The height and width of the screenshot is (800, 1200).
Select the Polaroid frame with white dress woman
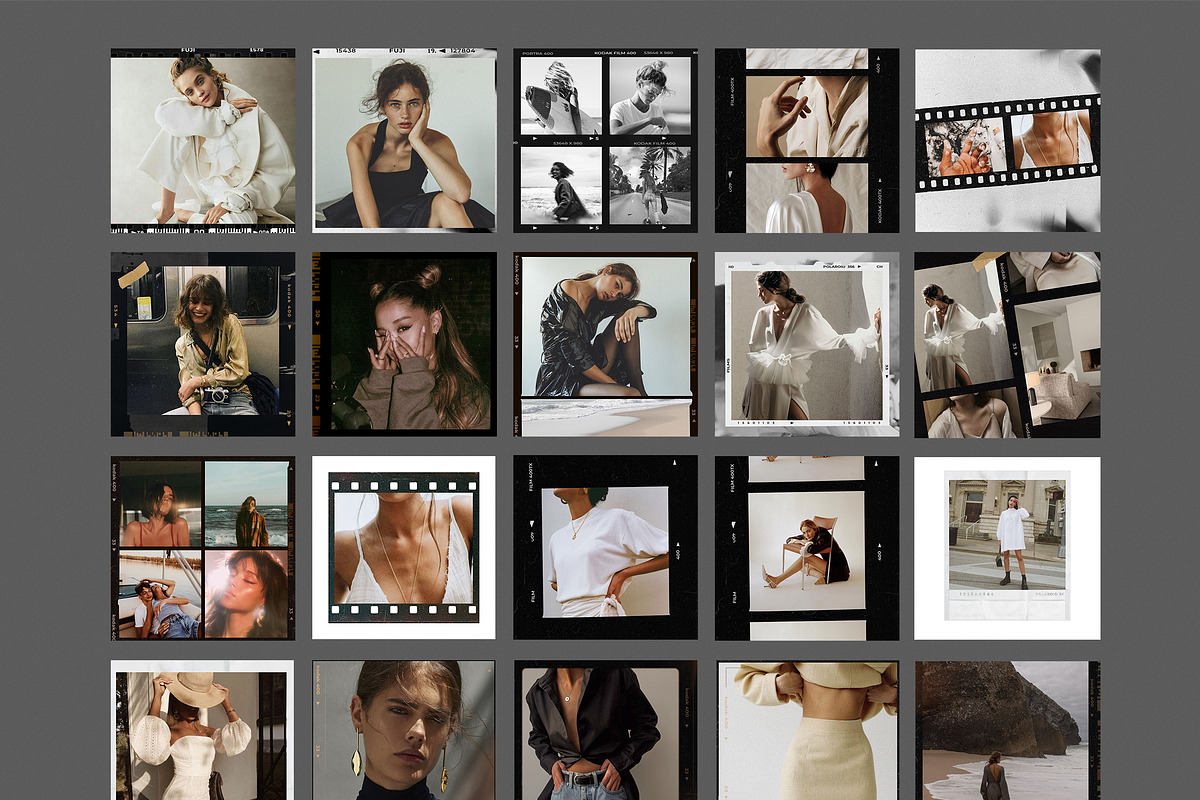[x=807, y=344]
